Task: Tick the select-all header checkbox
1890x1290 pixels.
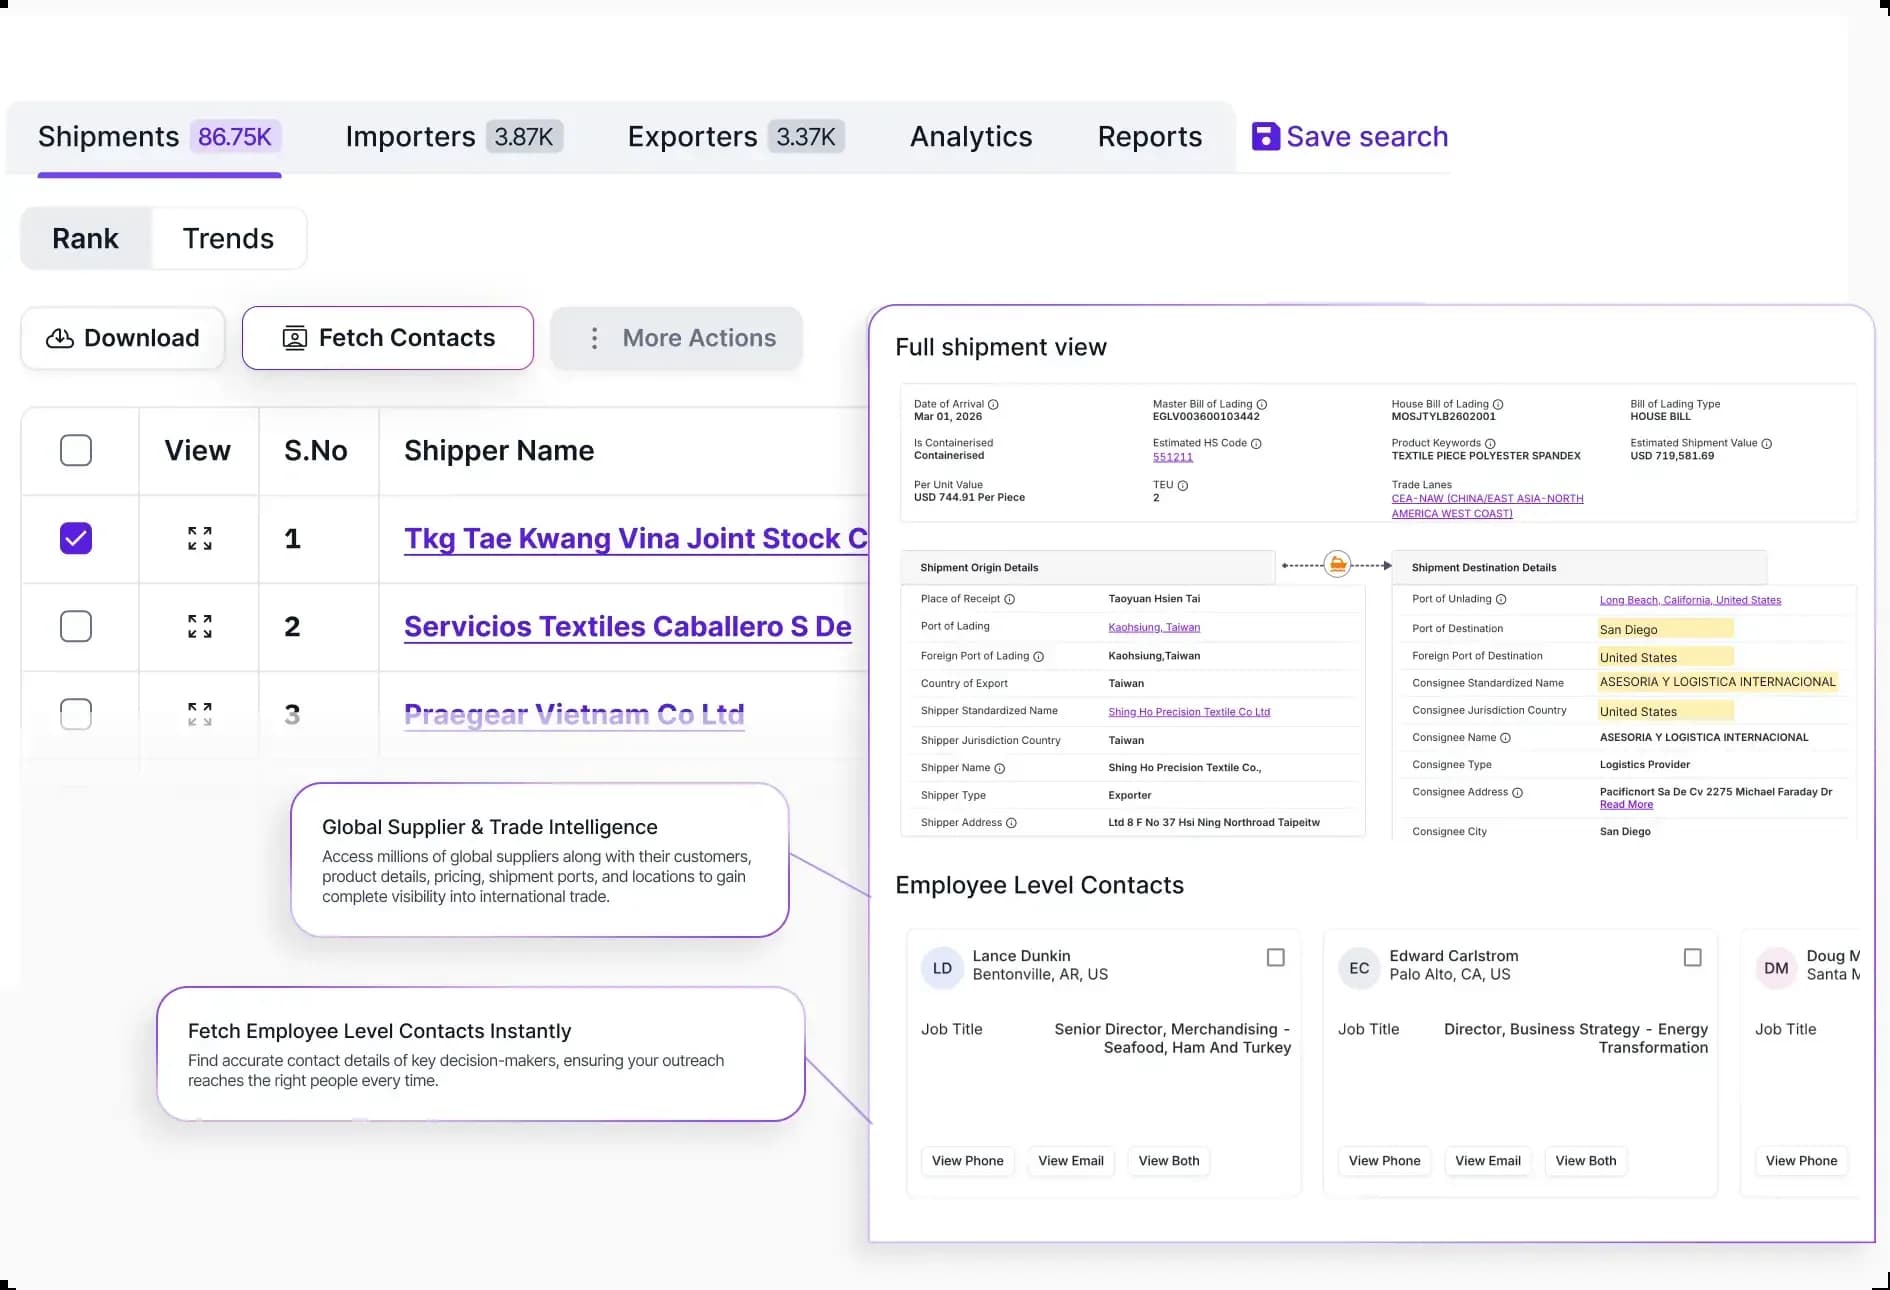Action: pos(76,451)
